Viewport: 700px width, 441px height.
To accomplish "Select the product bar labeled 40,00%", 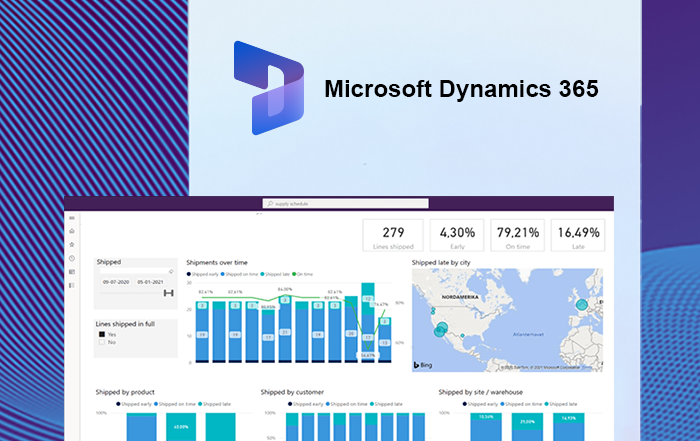I will pyautogui.click(x=181, y=427).
